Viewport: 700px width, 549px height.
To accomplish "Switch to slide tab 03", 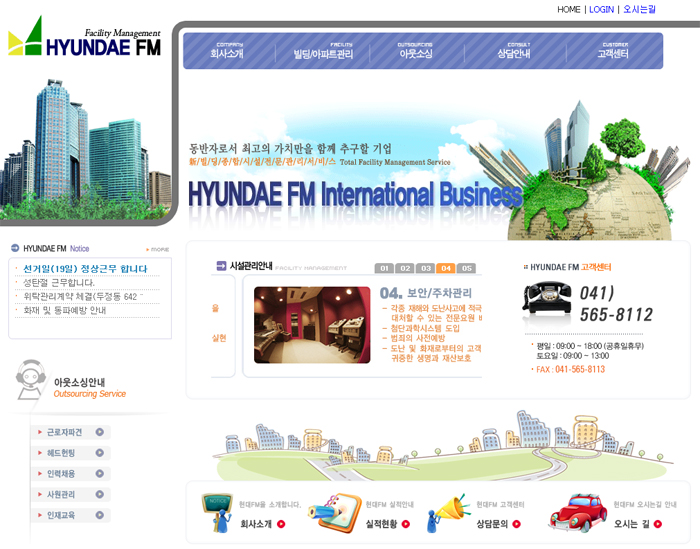I will click(x=425, y=268).
